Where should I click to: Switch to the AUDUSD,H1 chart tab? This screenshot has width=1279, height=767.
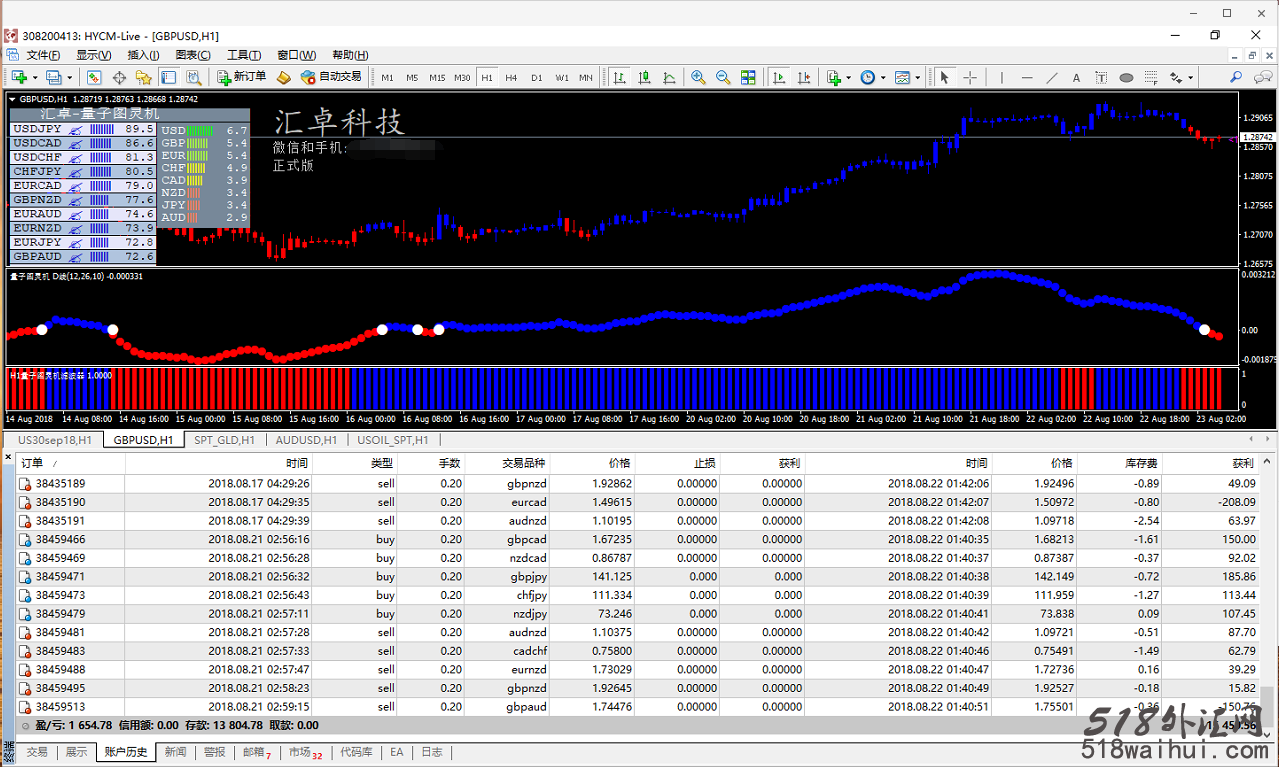[x=305, y=440]
